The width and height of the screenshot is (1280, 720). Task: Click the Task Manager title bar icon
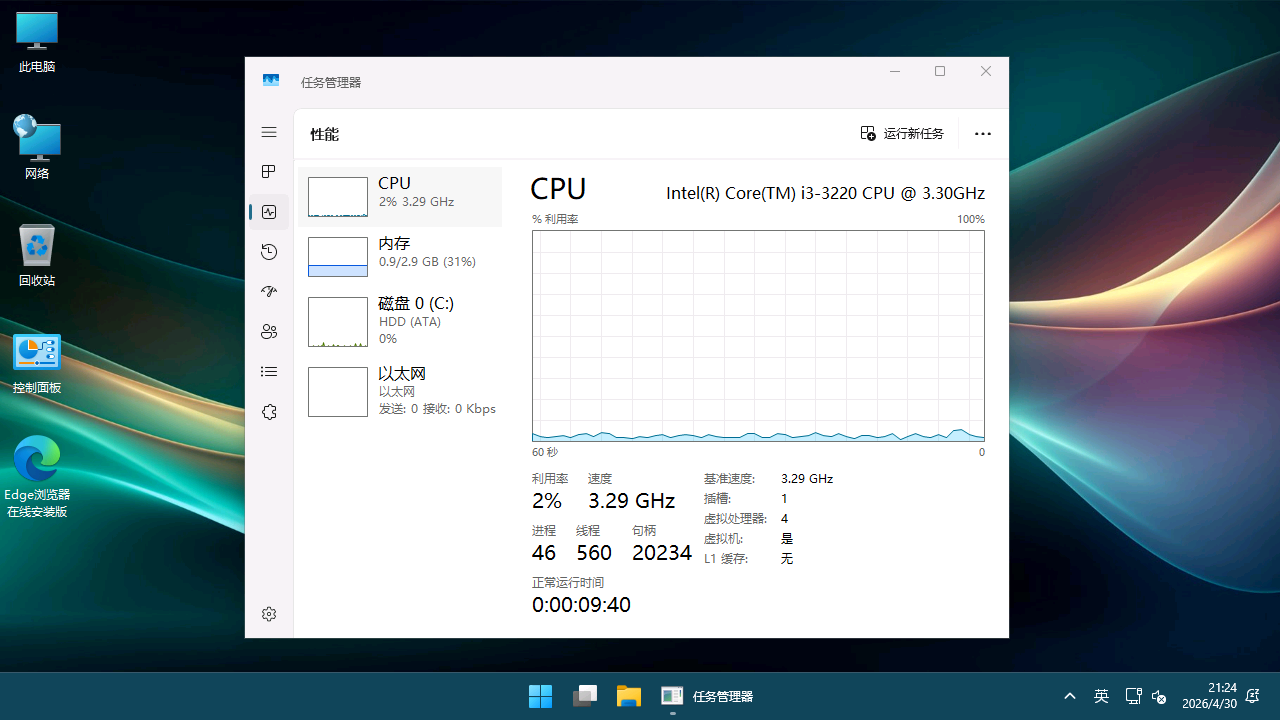(271, 81)
